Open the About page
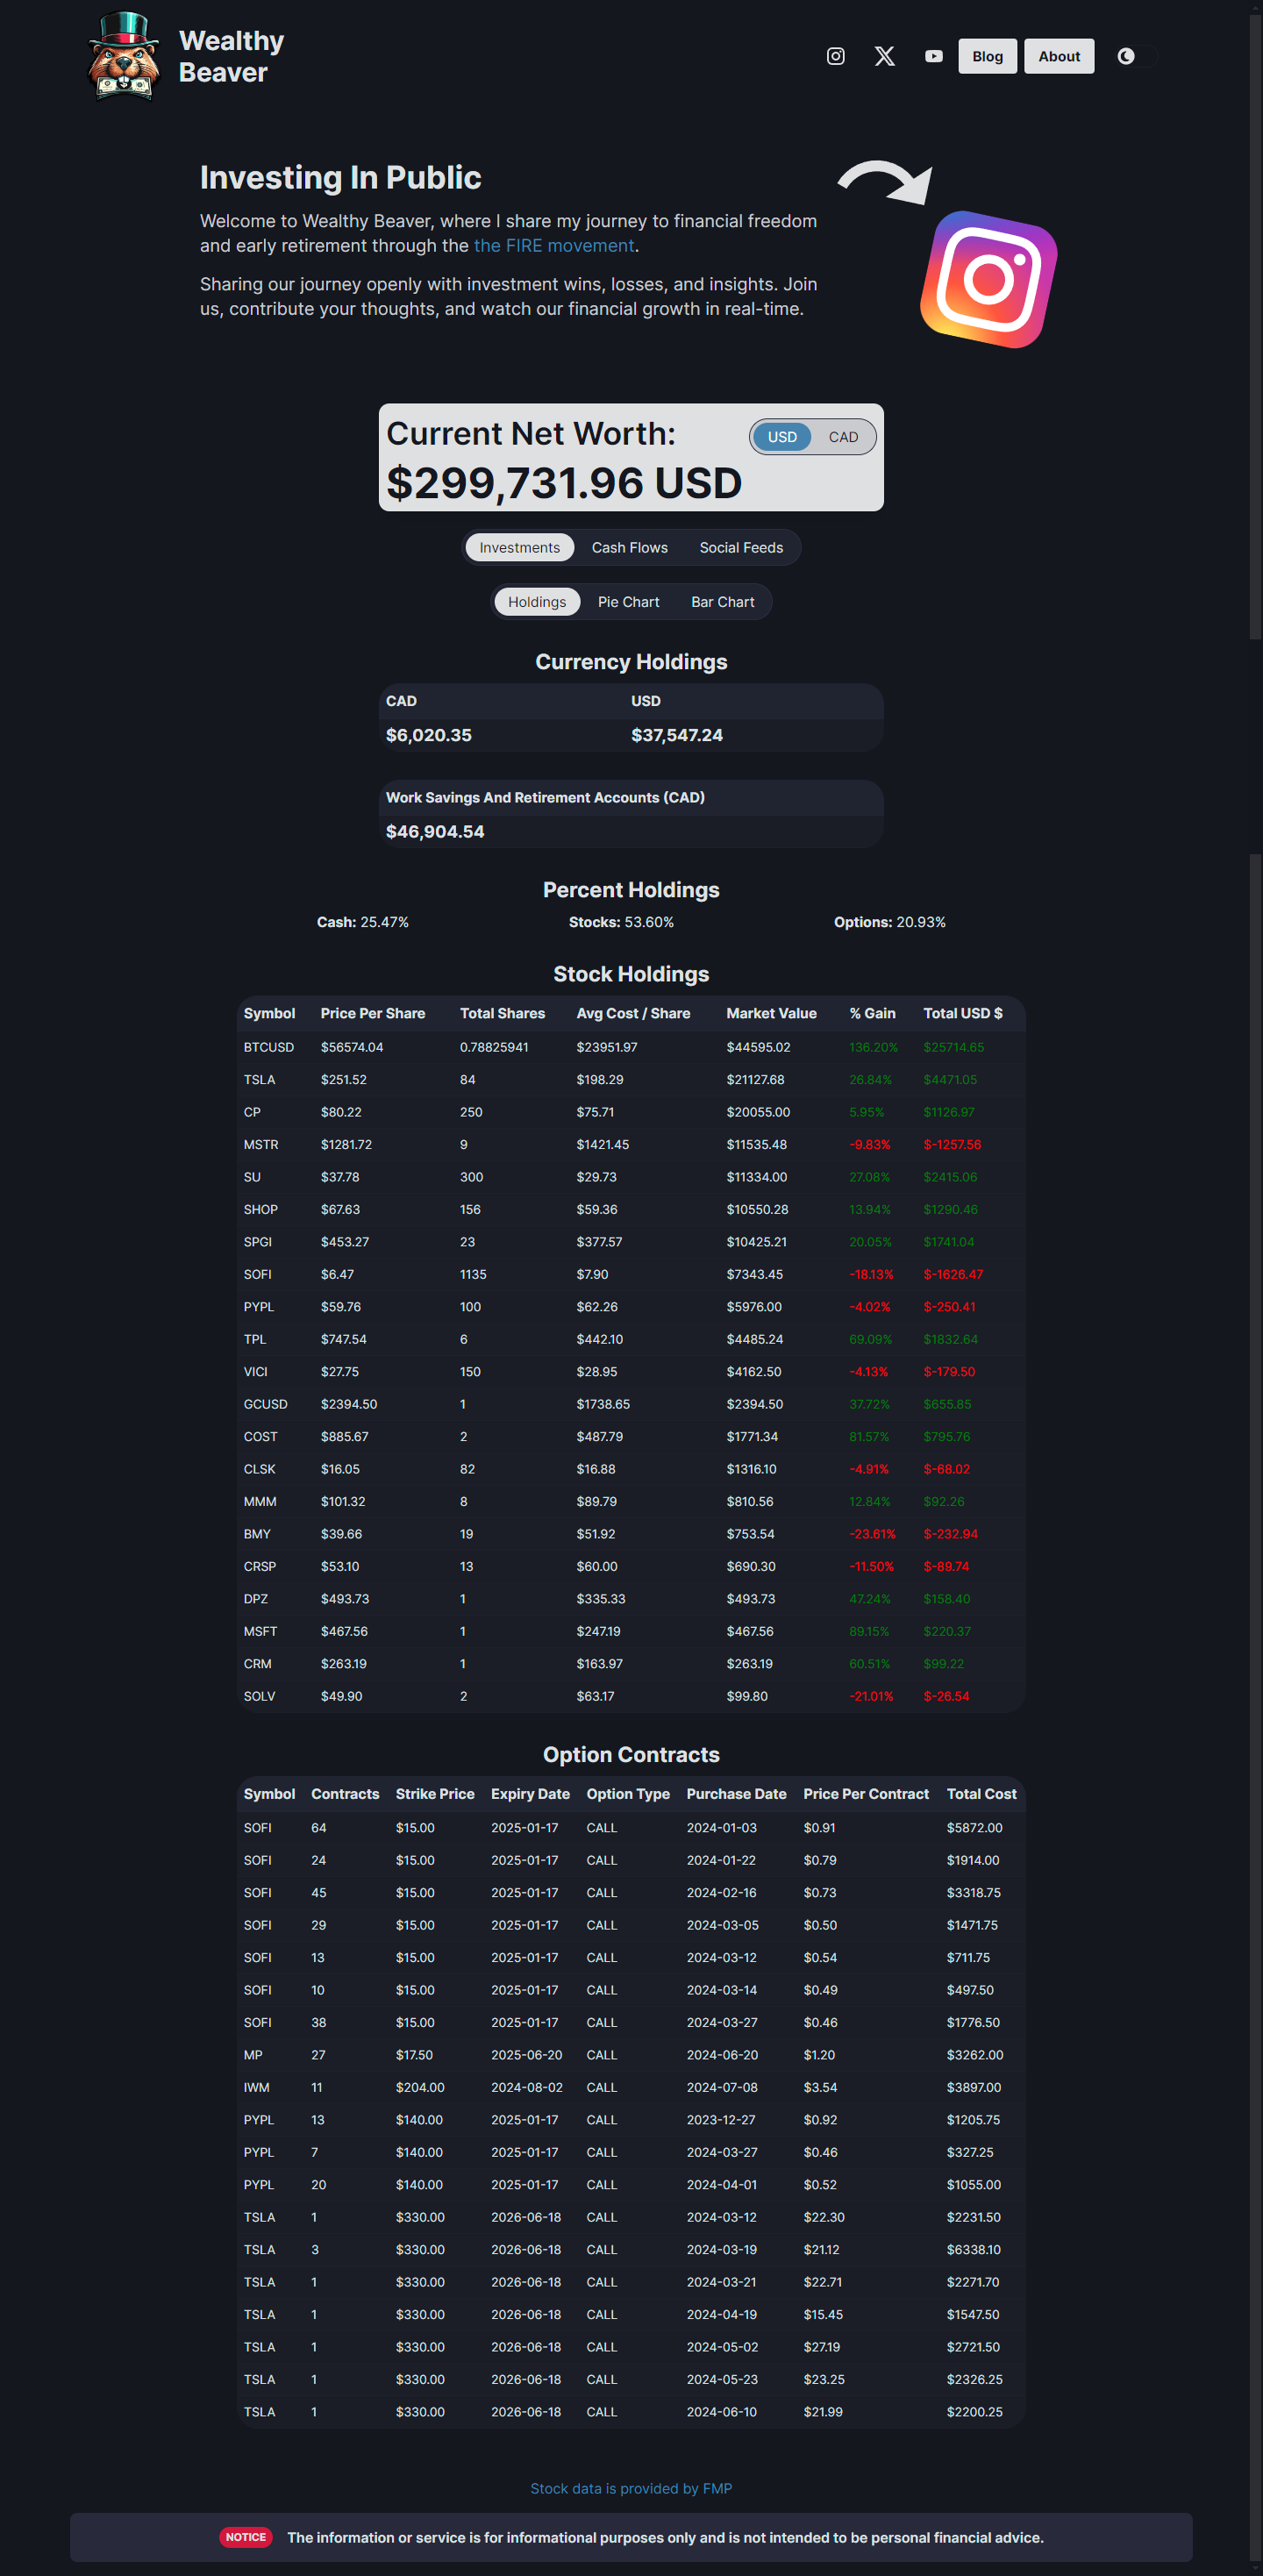Image resolution: width=1263 pixels, height=2576 pixels. 1058,56
